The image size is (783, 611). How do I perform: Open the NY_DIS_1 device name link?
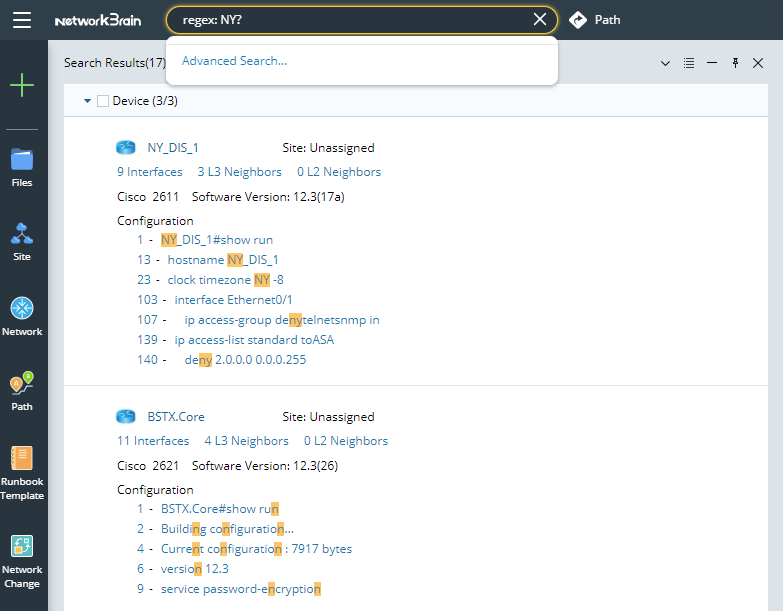[x=173, y=148]
